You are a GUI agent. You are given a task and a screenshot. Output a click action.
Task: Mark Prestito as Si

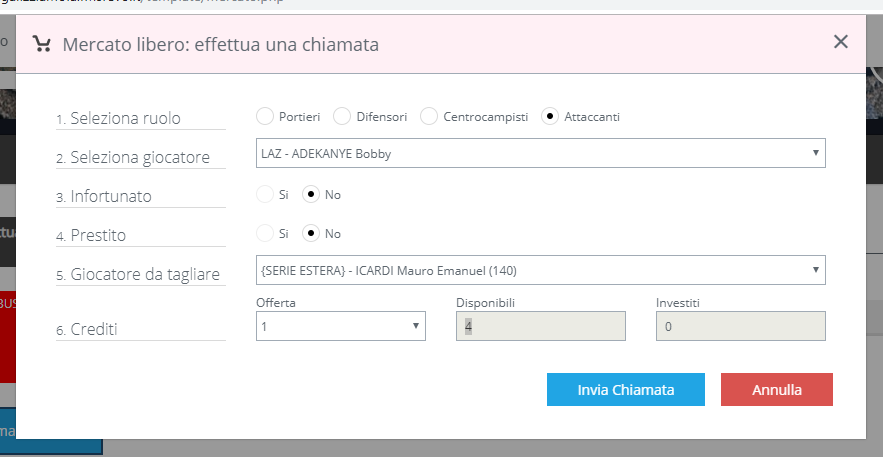[x=265, y=233]
